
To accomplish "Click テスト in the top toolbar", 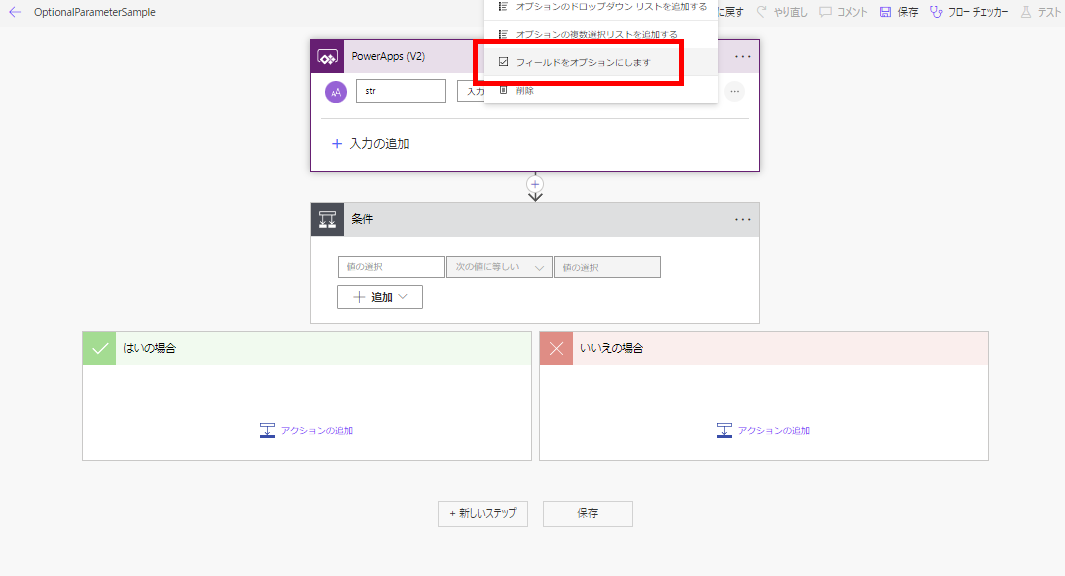I will 1041,12.
